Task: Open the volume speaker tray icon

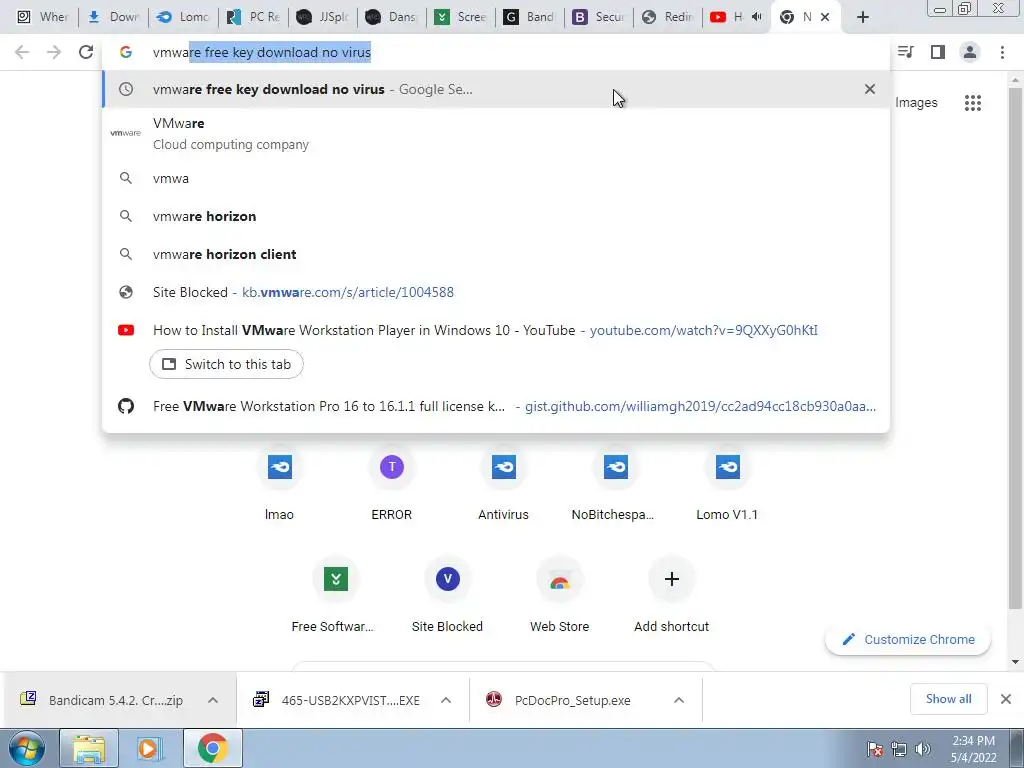Action: [923, 749]
